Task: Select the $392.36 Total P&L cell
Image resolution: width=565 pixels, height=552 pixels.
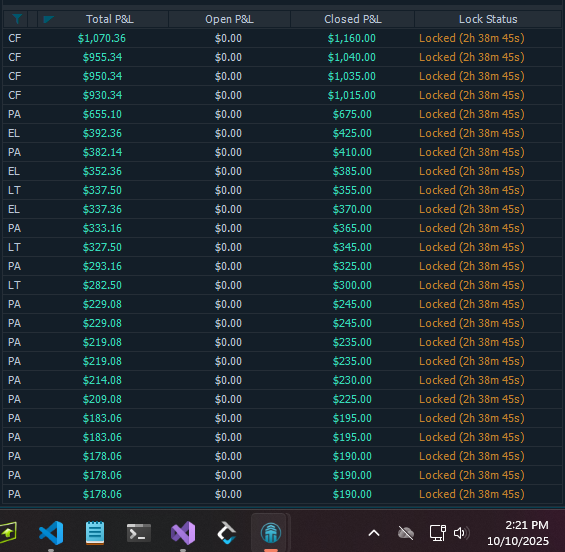Action: (102, 133)
